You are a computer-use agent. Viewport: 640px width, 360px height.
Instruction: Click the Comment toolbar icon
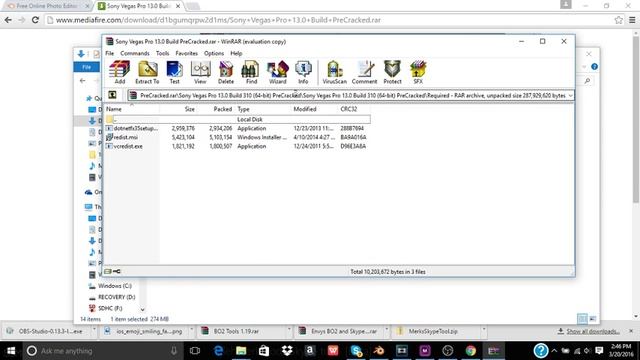point(364,72)
